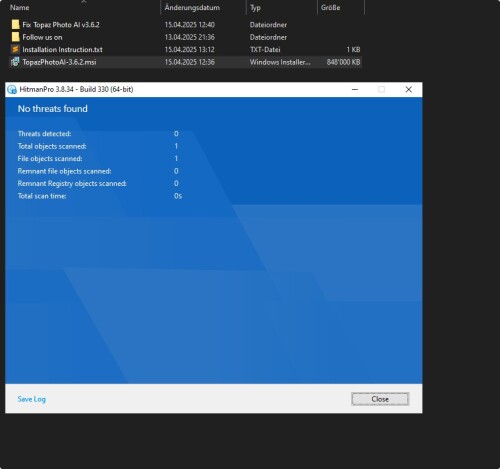Click the HitmanPro title bar icon
This screenshot has width=500, height=469.
12,89
